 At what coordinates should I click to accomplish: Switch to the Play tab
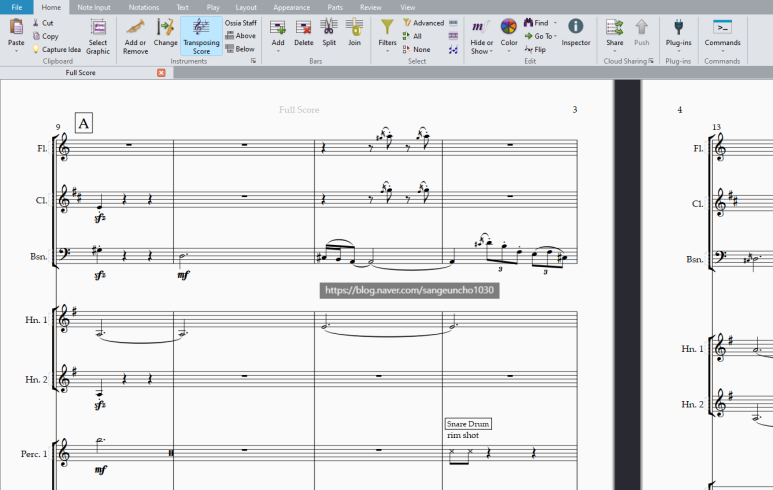pos(213,7)
